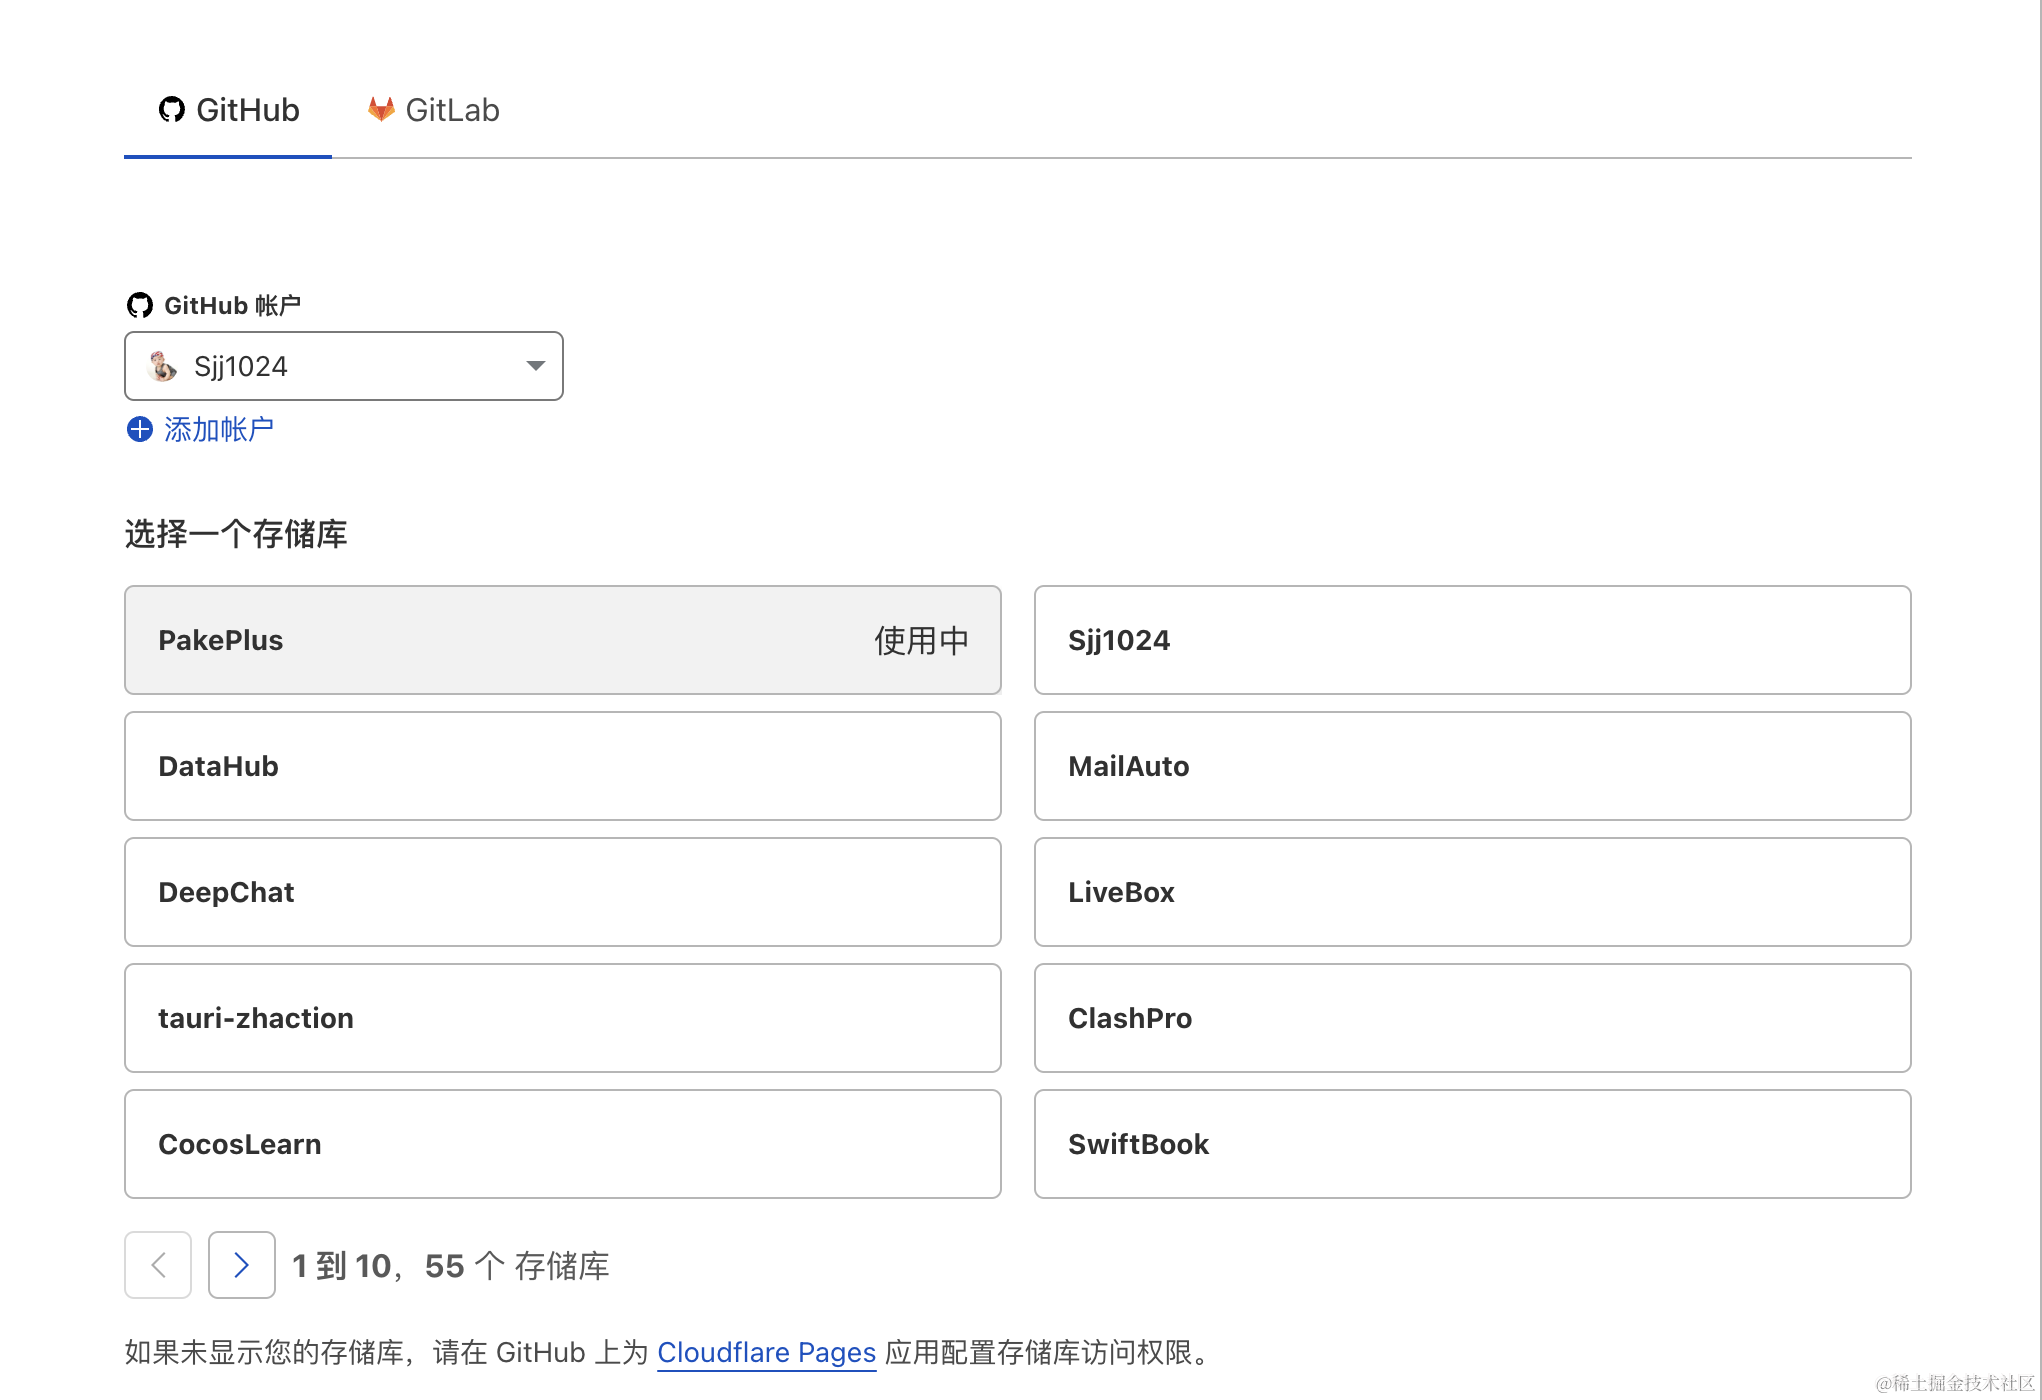Click the left pagination arrow
Image resolution: width=2042 pixels, height=1400 pixels.
tap(157, 1265)
